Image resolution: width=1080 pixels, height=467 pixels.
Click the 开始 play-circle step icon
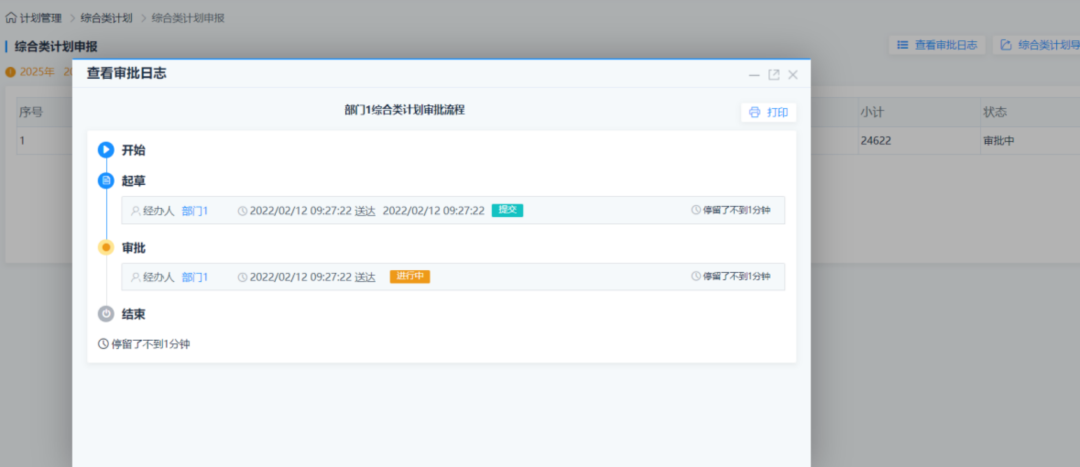pos(106,150)
